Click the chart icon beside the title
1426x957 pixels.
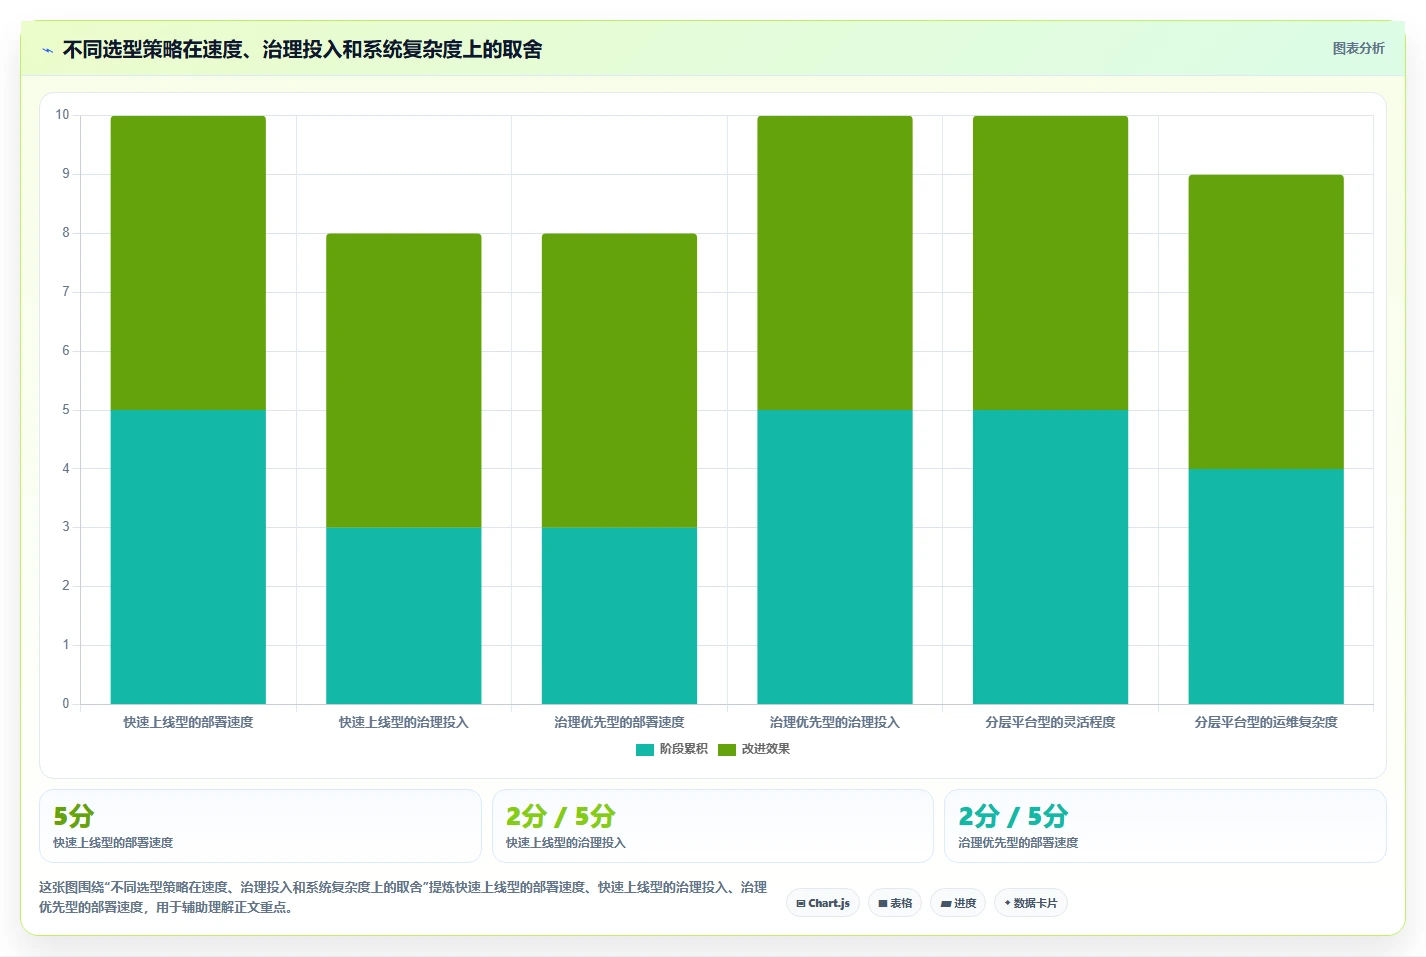[x=47, y=50]
